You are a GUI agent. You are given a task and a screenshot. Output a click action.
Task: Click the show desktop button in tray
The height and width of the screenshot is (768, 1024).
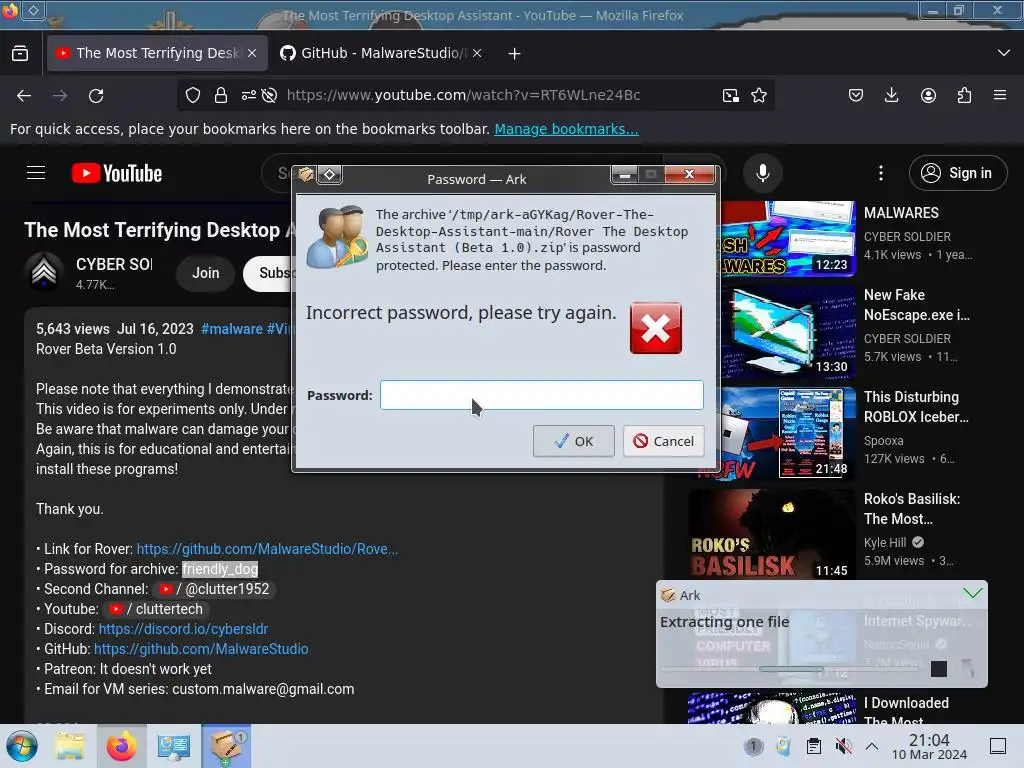click(x=998, y=746)
